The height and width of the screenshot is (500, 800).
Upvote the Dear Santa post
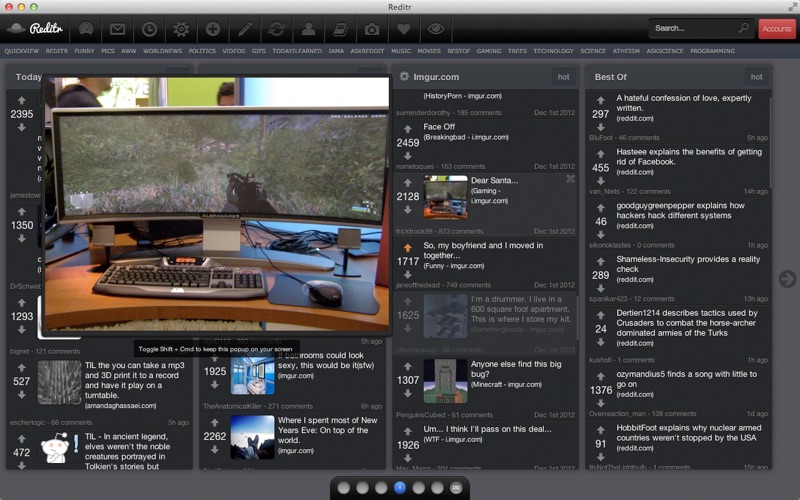[x=408, y=183]
